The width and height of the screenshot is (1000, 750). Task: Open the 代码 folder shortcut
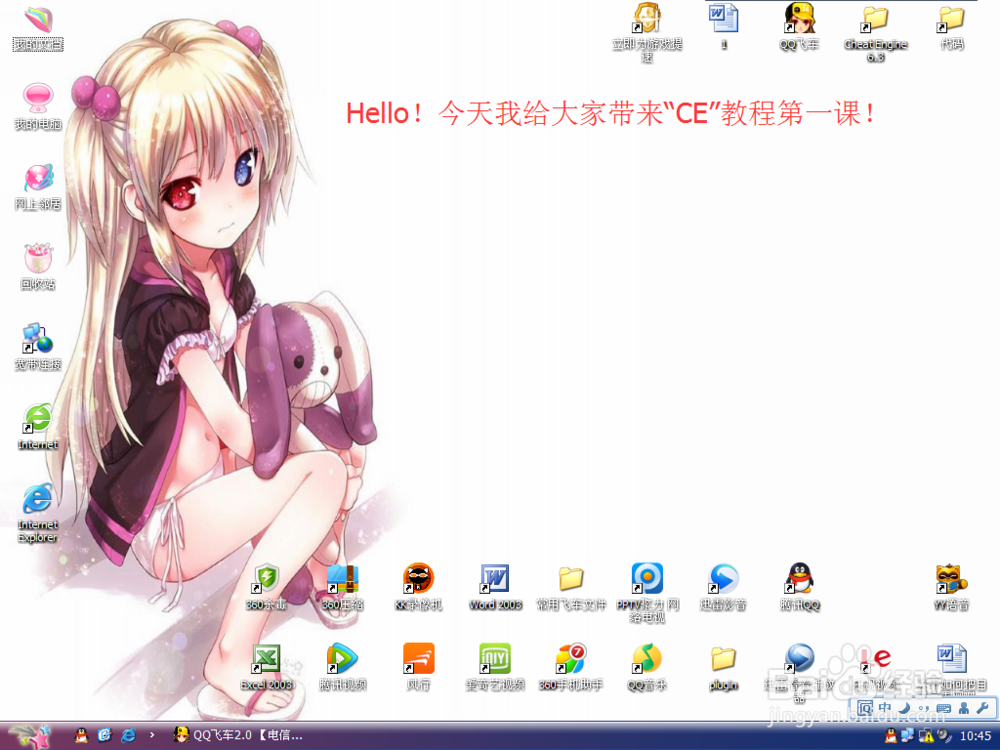tap(952, 27)
